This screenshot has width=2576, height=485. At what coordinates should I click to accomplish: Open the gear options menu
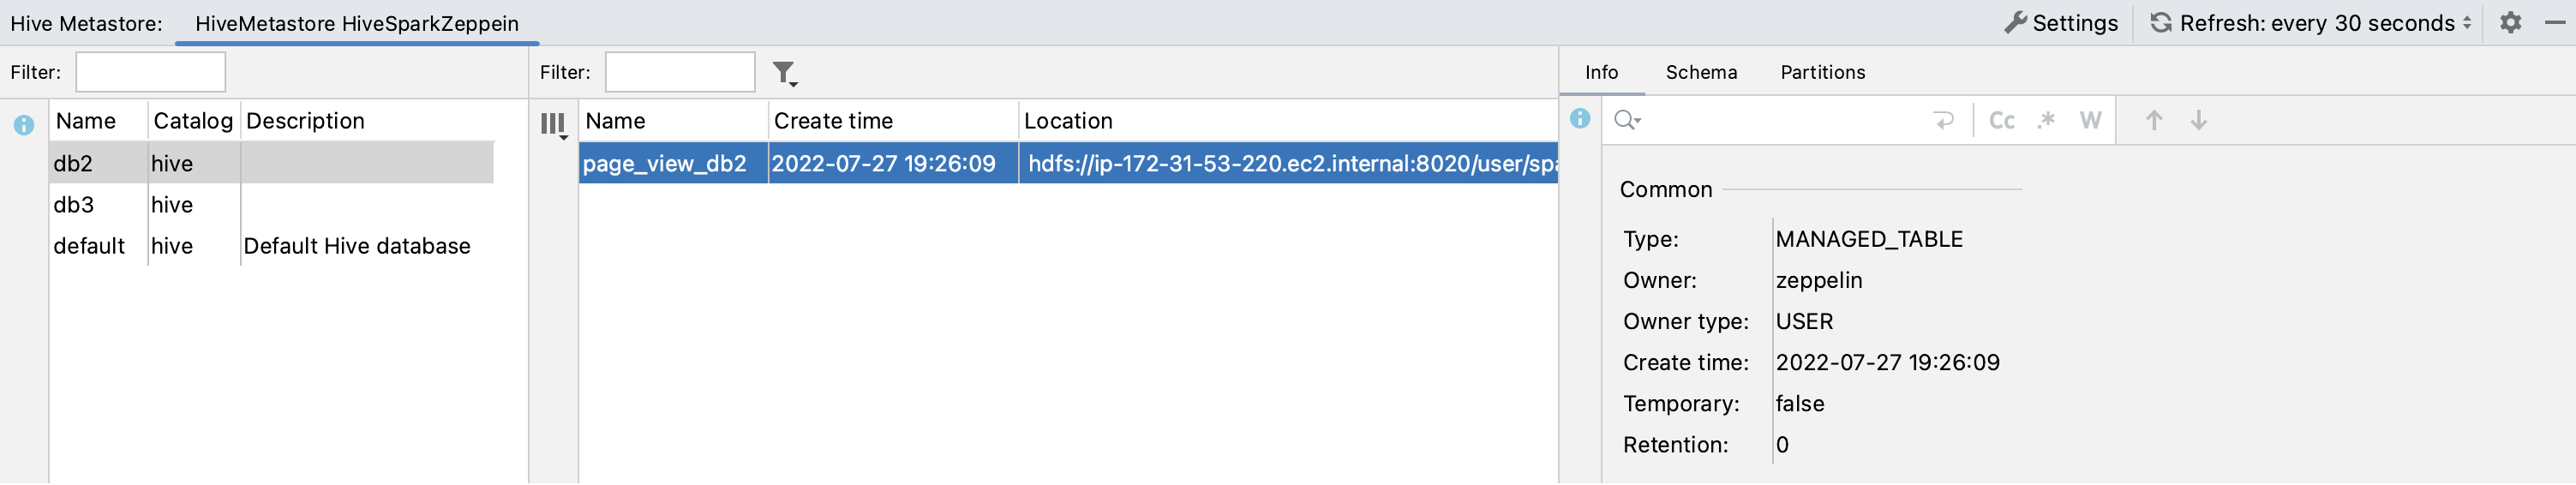2510,23
